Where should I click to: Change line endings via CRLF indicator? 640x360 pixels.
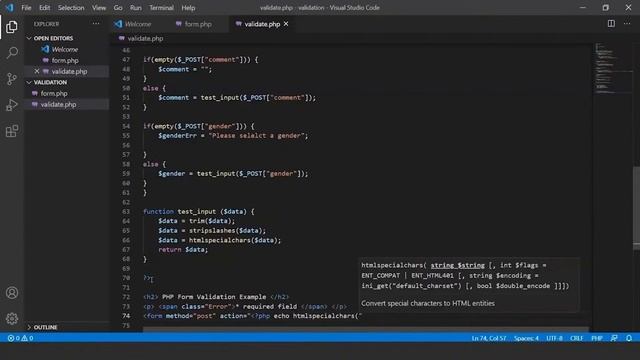click(576, 338)
